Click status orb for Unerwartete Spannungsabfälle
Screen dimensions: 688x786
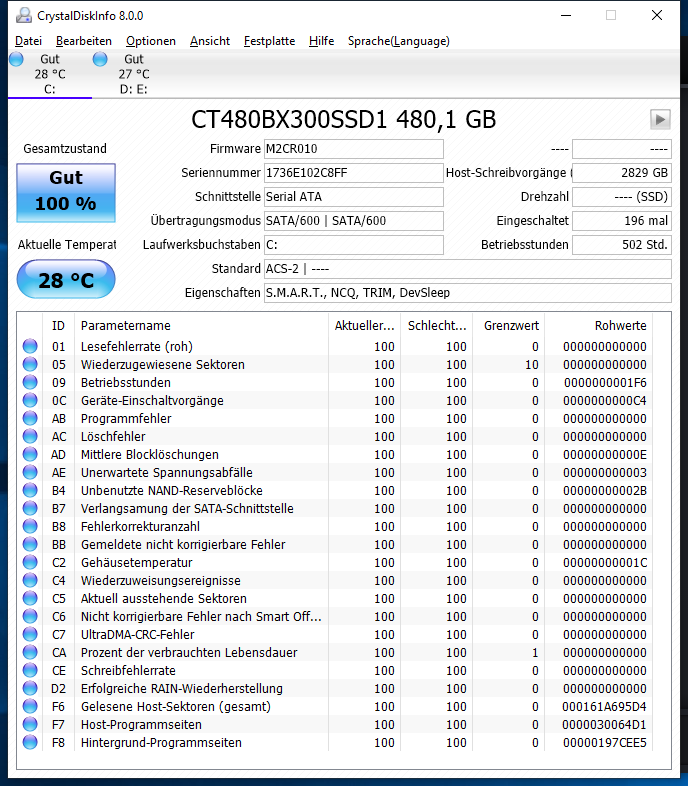30,473
